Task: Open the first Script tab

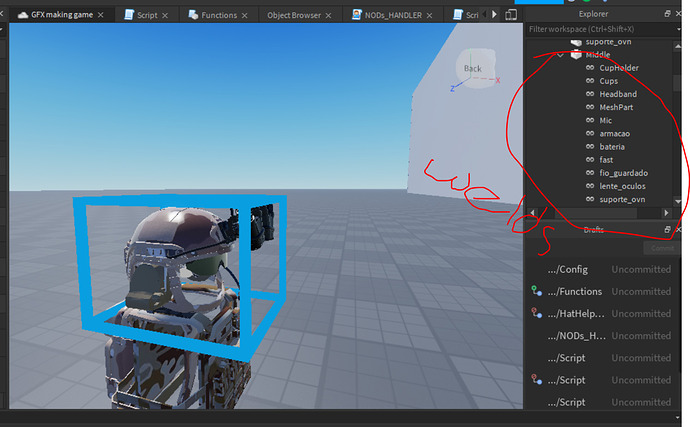Action: pos(147,15)
